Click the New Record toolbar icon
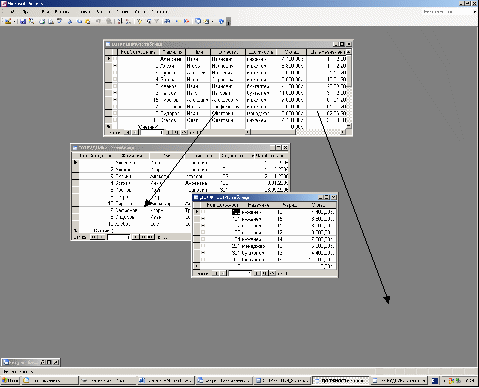Screen dimensions: 479x388 178,21
